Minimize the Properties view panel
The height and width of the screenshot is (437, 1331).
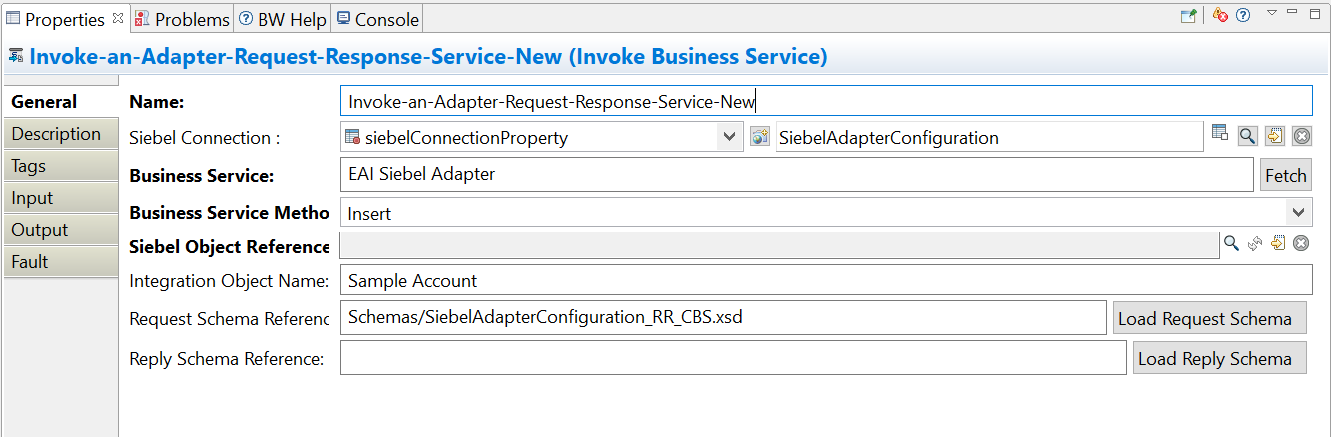1291,13
